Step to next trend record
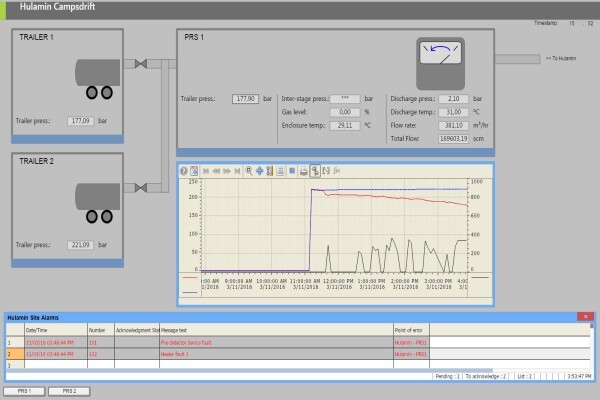The width and height of the screenshot is (600, 400). coord(227,171)
